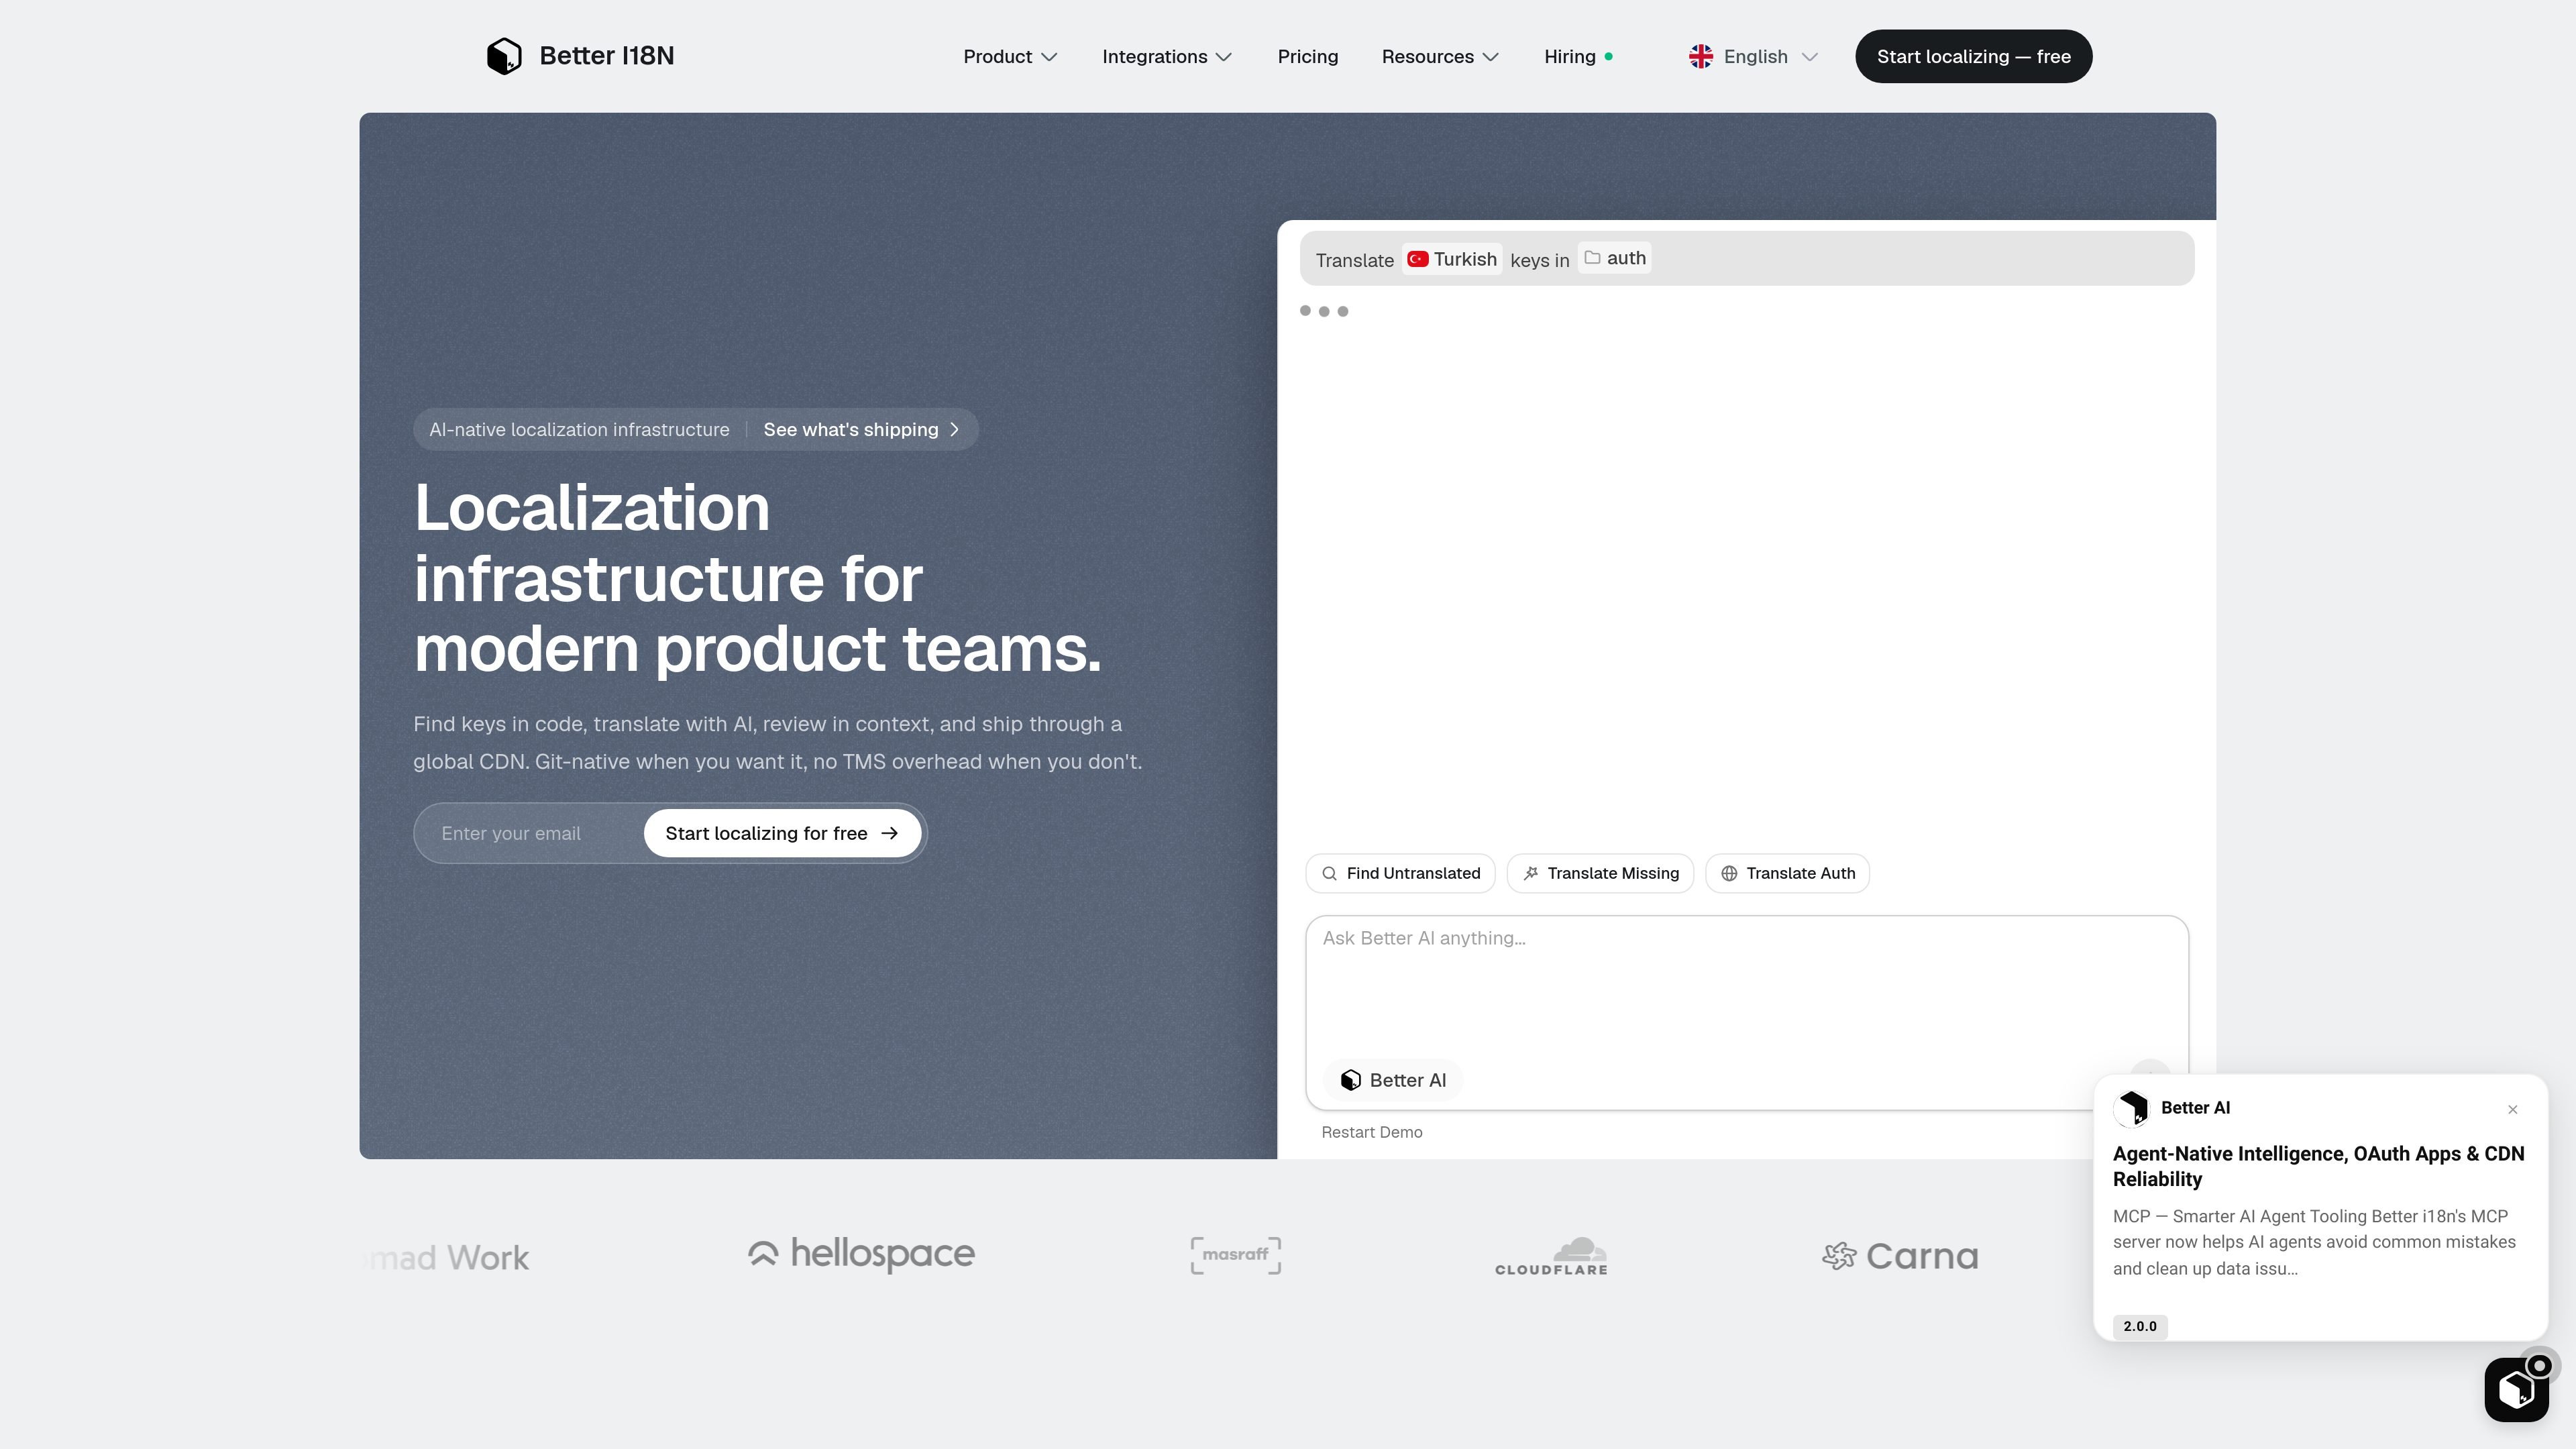
Task: Open the Resources dropdown
Action: point(1440,57)
